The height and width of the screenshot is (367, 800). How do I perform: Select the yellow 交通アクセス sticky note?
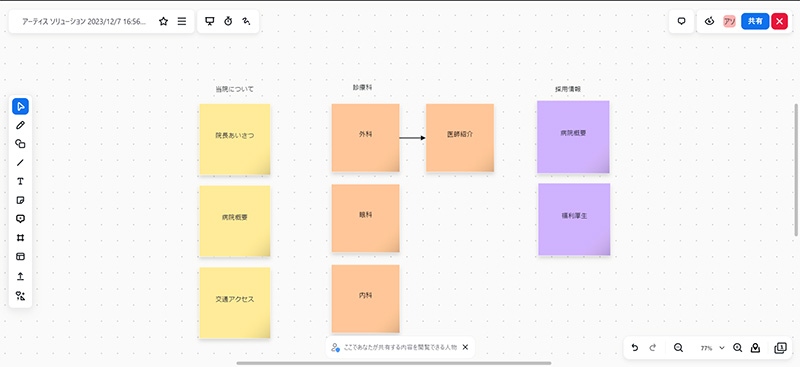235,303
